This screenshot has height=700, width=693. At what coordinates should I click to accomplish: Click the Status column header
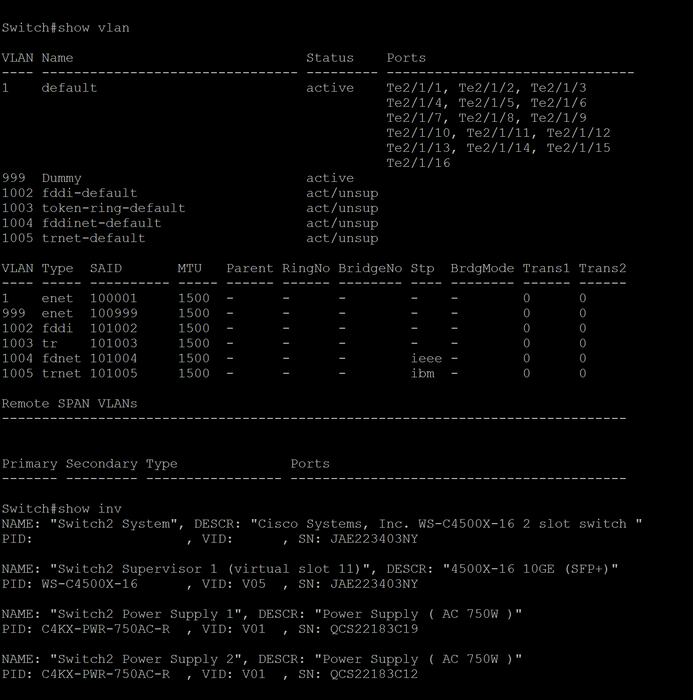[x=330, y=58]
